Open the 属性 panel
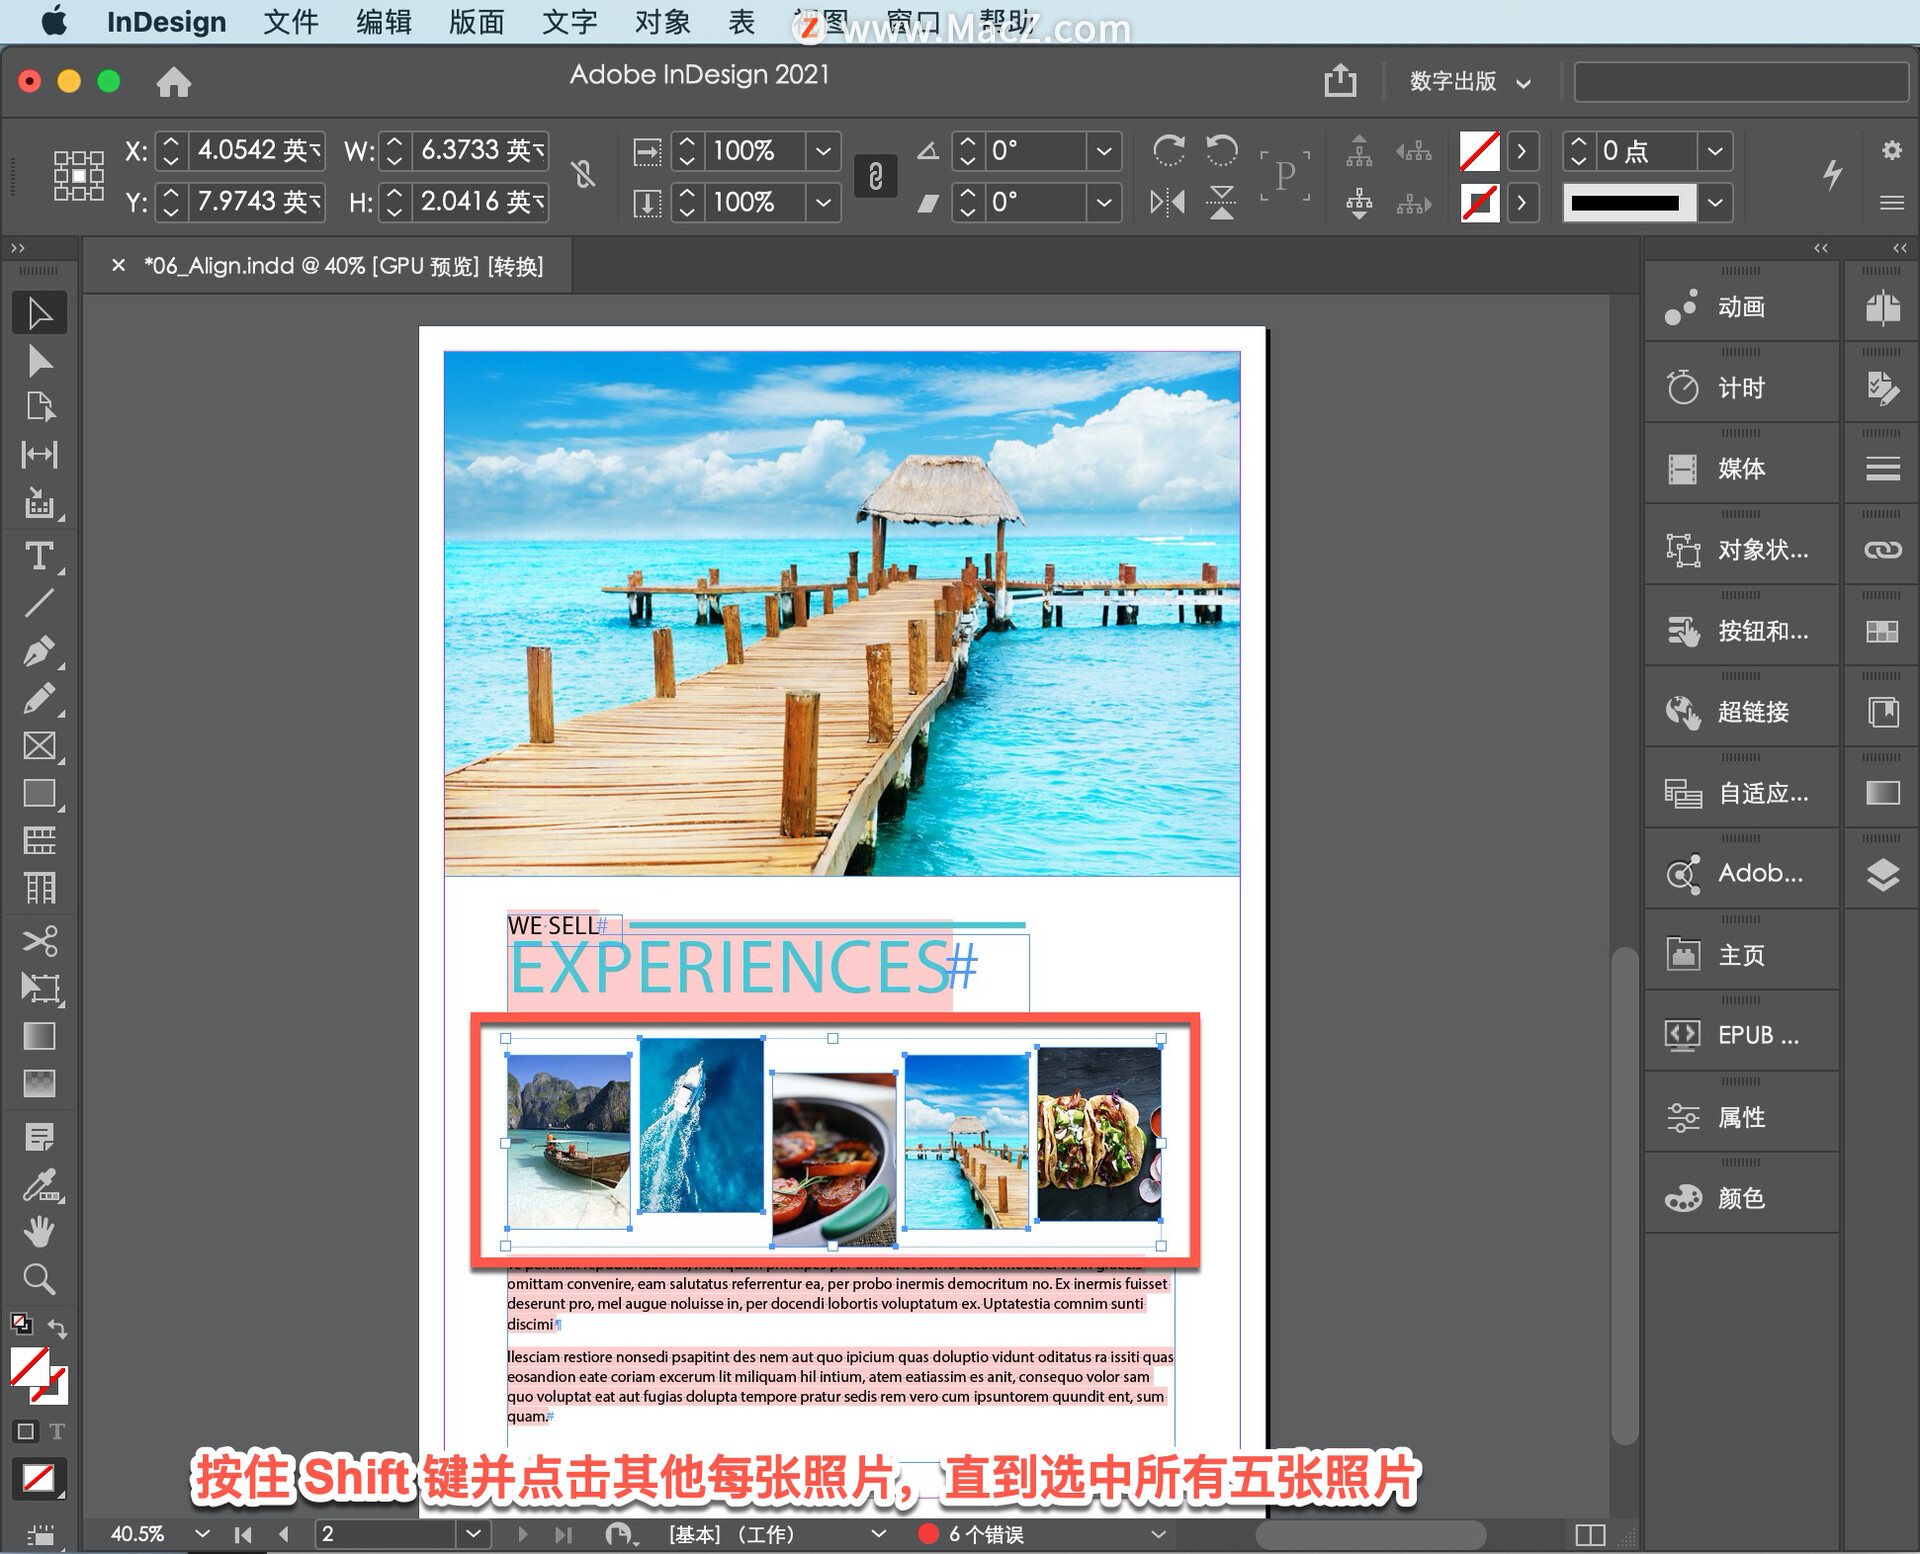 [1741, 1117]
